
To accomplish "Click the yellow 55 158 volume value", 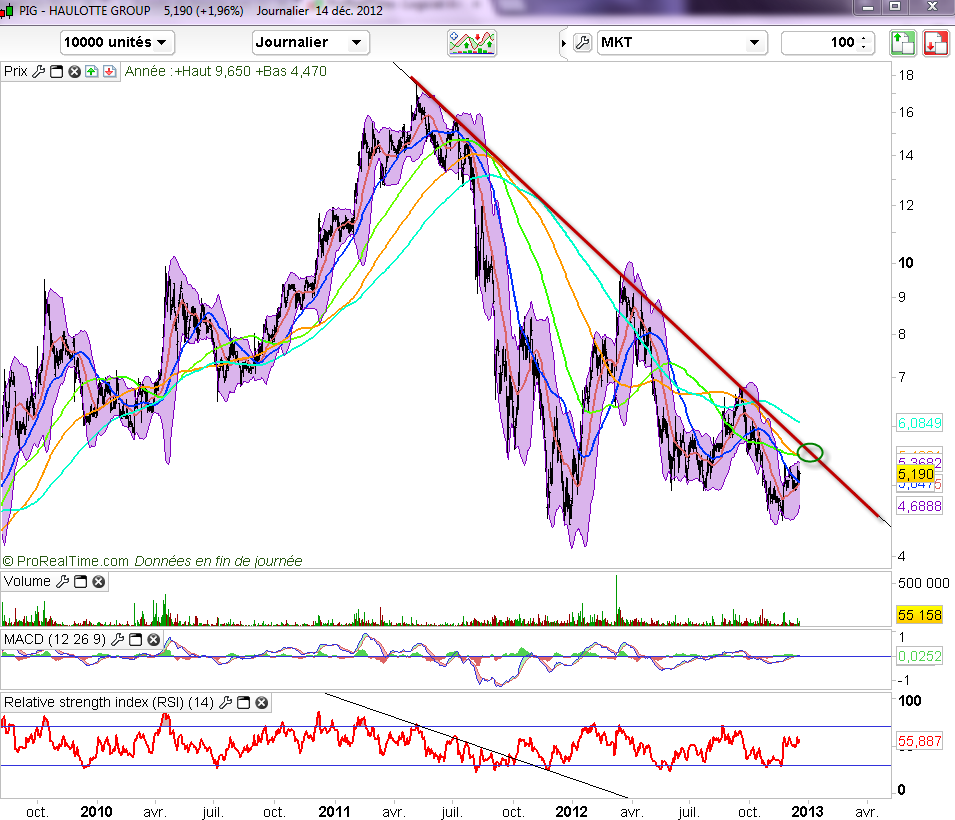I will coord(920,615).
